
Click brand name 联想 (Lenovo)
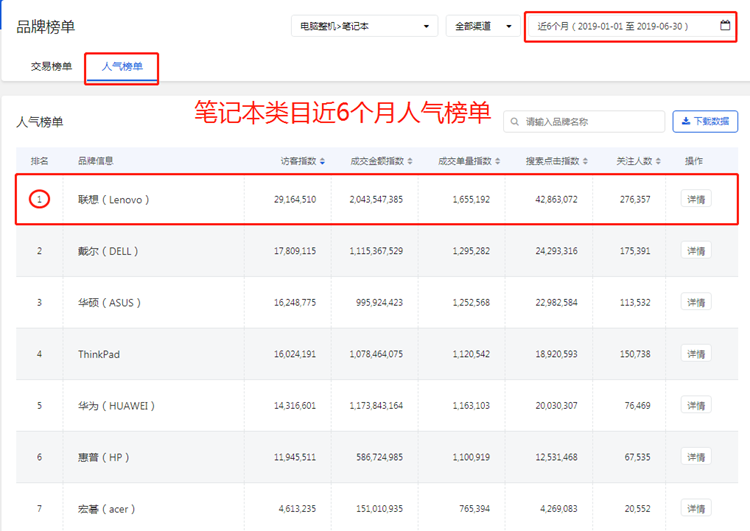click(x=114, y=199)
